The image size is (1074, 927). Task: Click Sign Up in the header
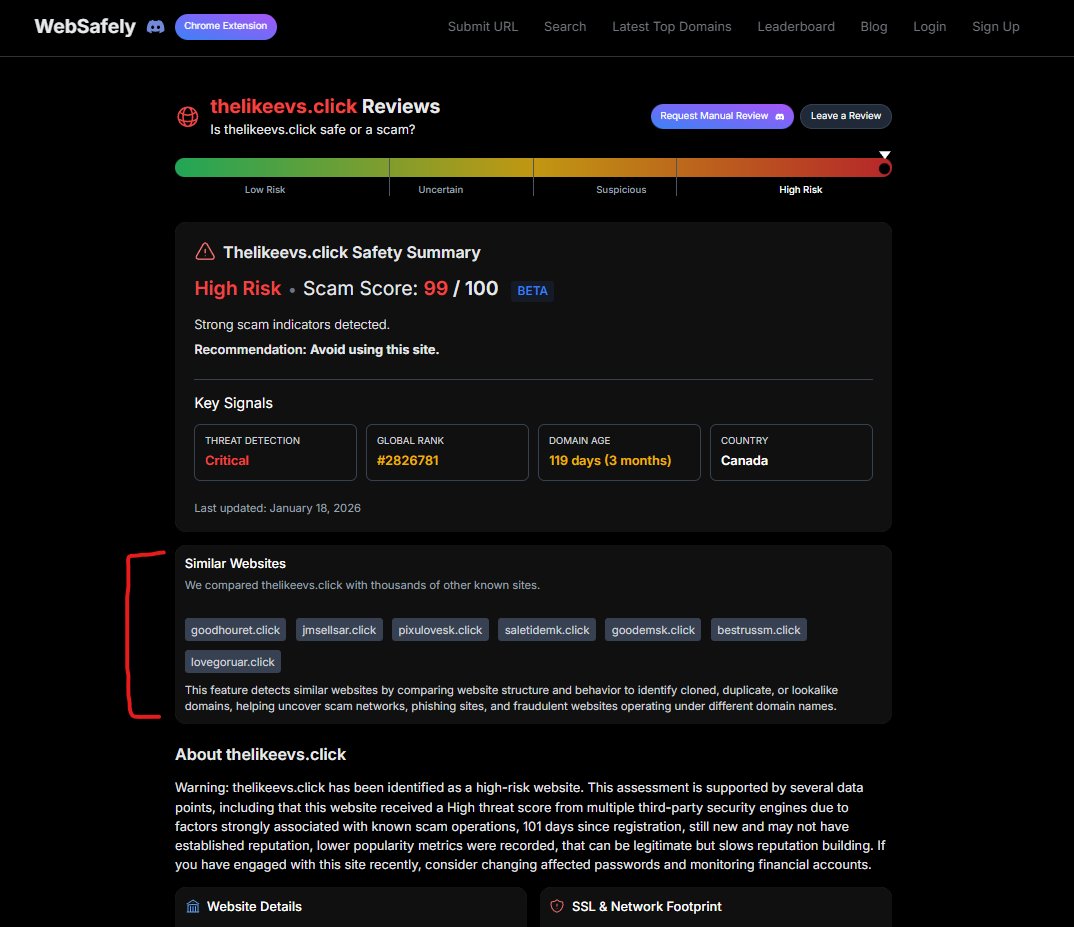coord(995,27)
